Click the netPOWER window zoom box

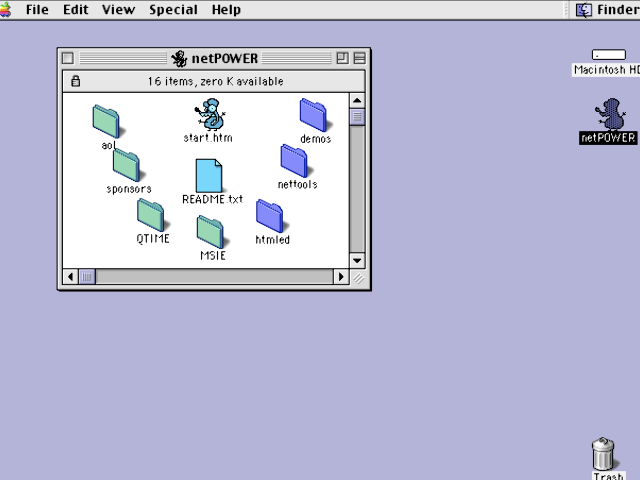[x=342, y=58]
